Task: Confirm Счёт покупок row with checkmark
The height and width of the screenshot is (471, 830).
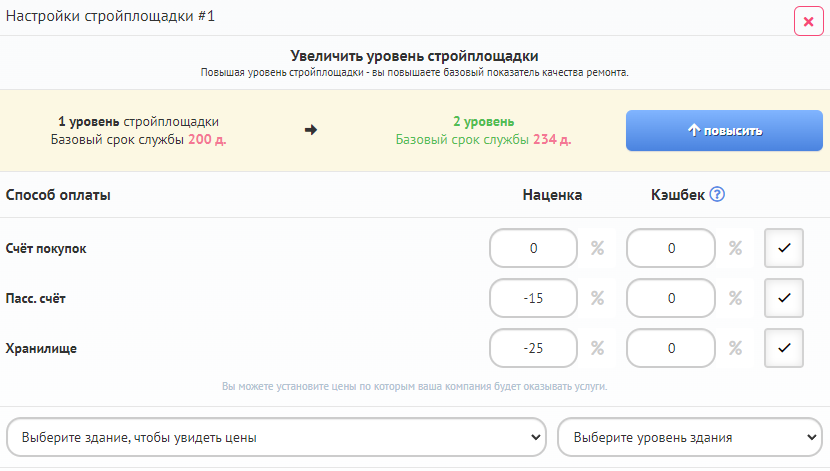Action: point(784,248)
